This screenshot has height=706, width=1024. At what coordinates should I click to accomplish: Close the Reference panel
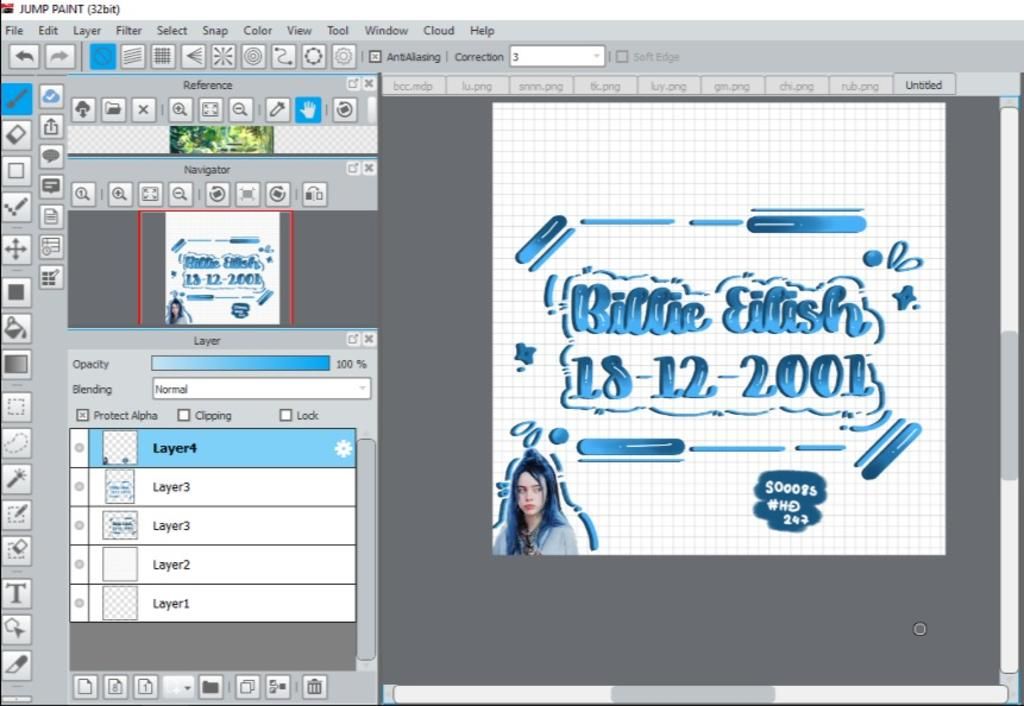coord(369,84)
